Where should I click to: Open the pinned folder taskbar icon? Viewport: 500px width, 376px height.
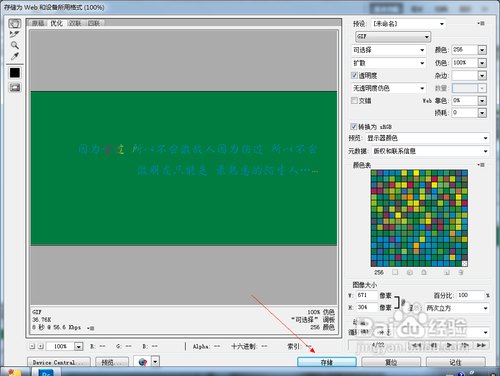pos(15,372)
